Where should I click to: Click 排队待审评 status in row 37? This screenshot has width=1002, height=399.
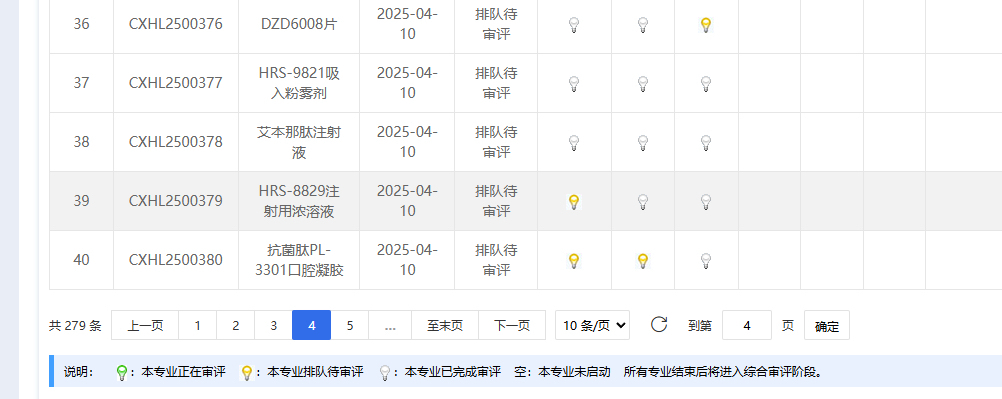[496, 83]
